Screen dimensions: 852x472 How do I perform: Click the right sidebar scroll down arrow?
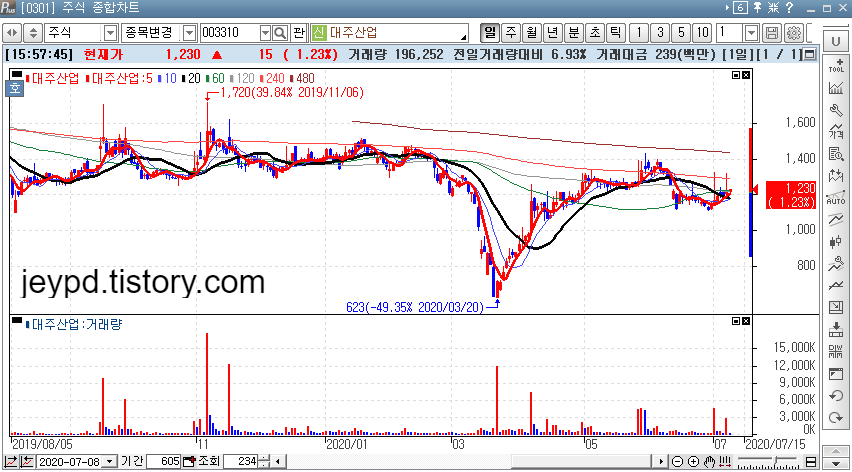click(x=836, y=464)
